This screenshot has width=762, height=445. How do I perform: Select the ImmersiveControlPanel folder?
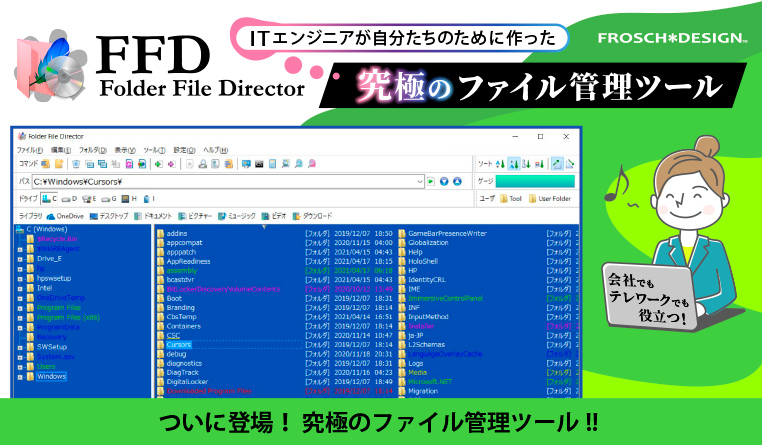pos(445,298)
